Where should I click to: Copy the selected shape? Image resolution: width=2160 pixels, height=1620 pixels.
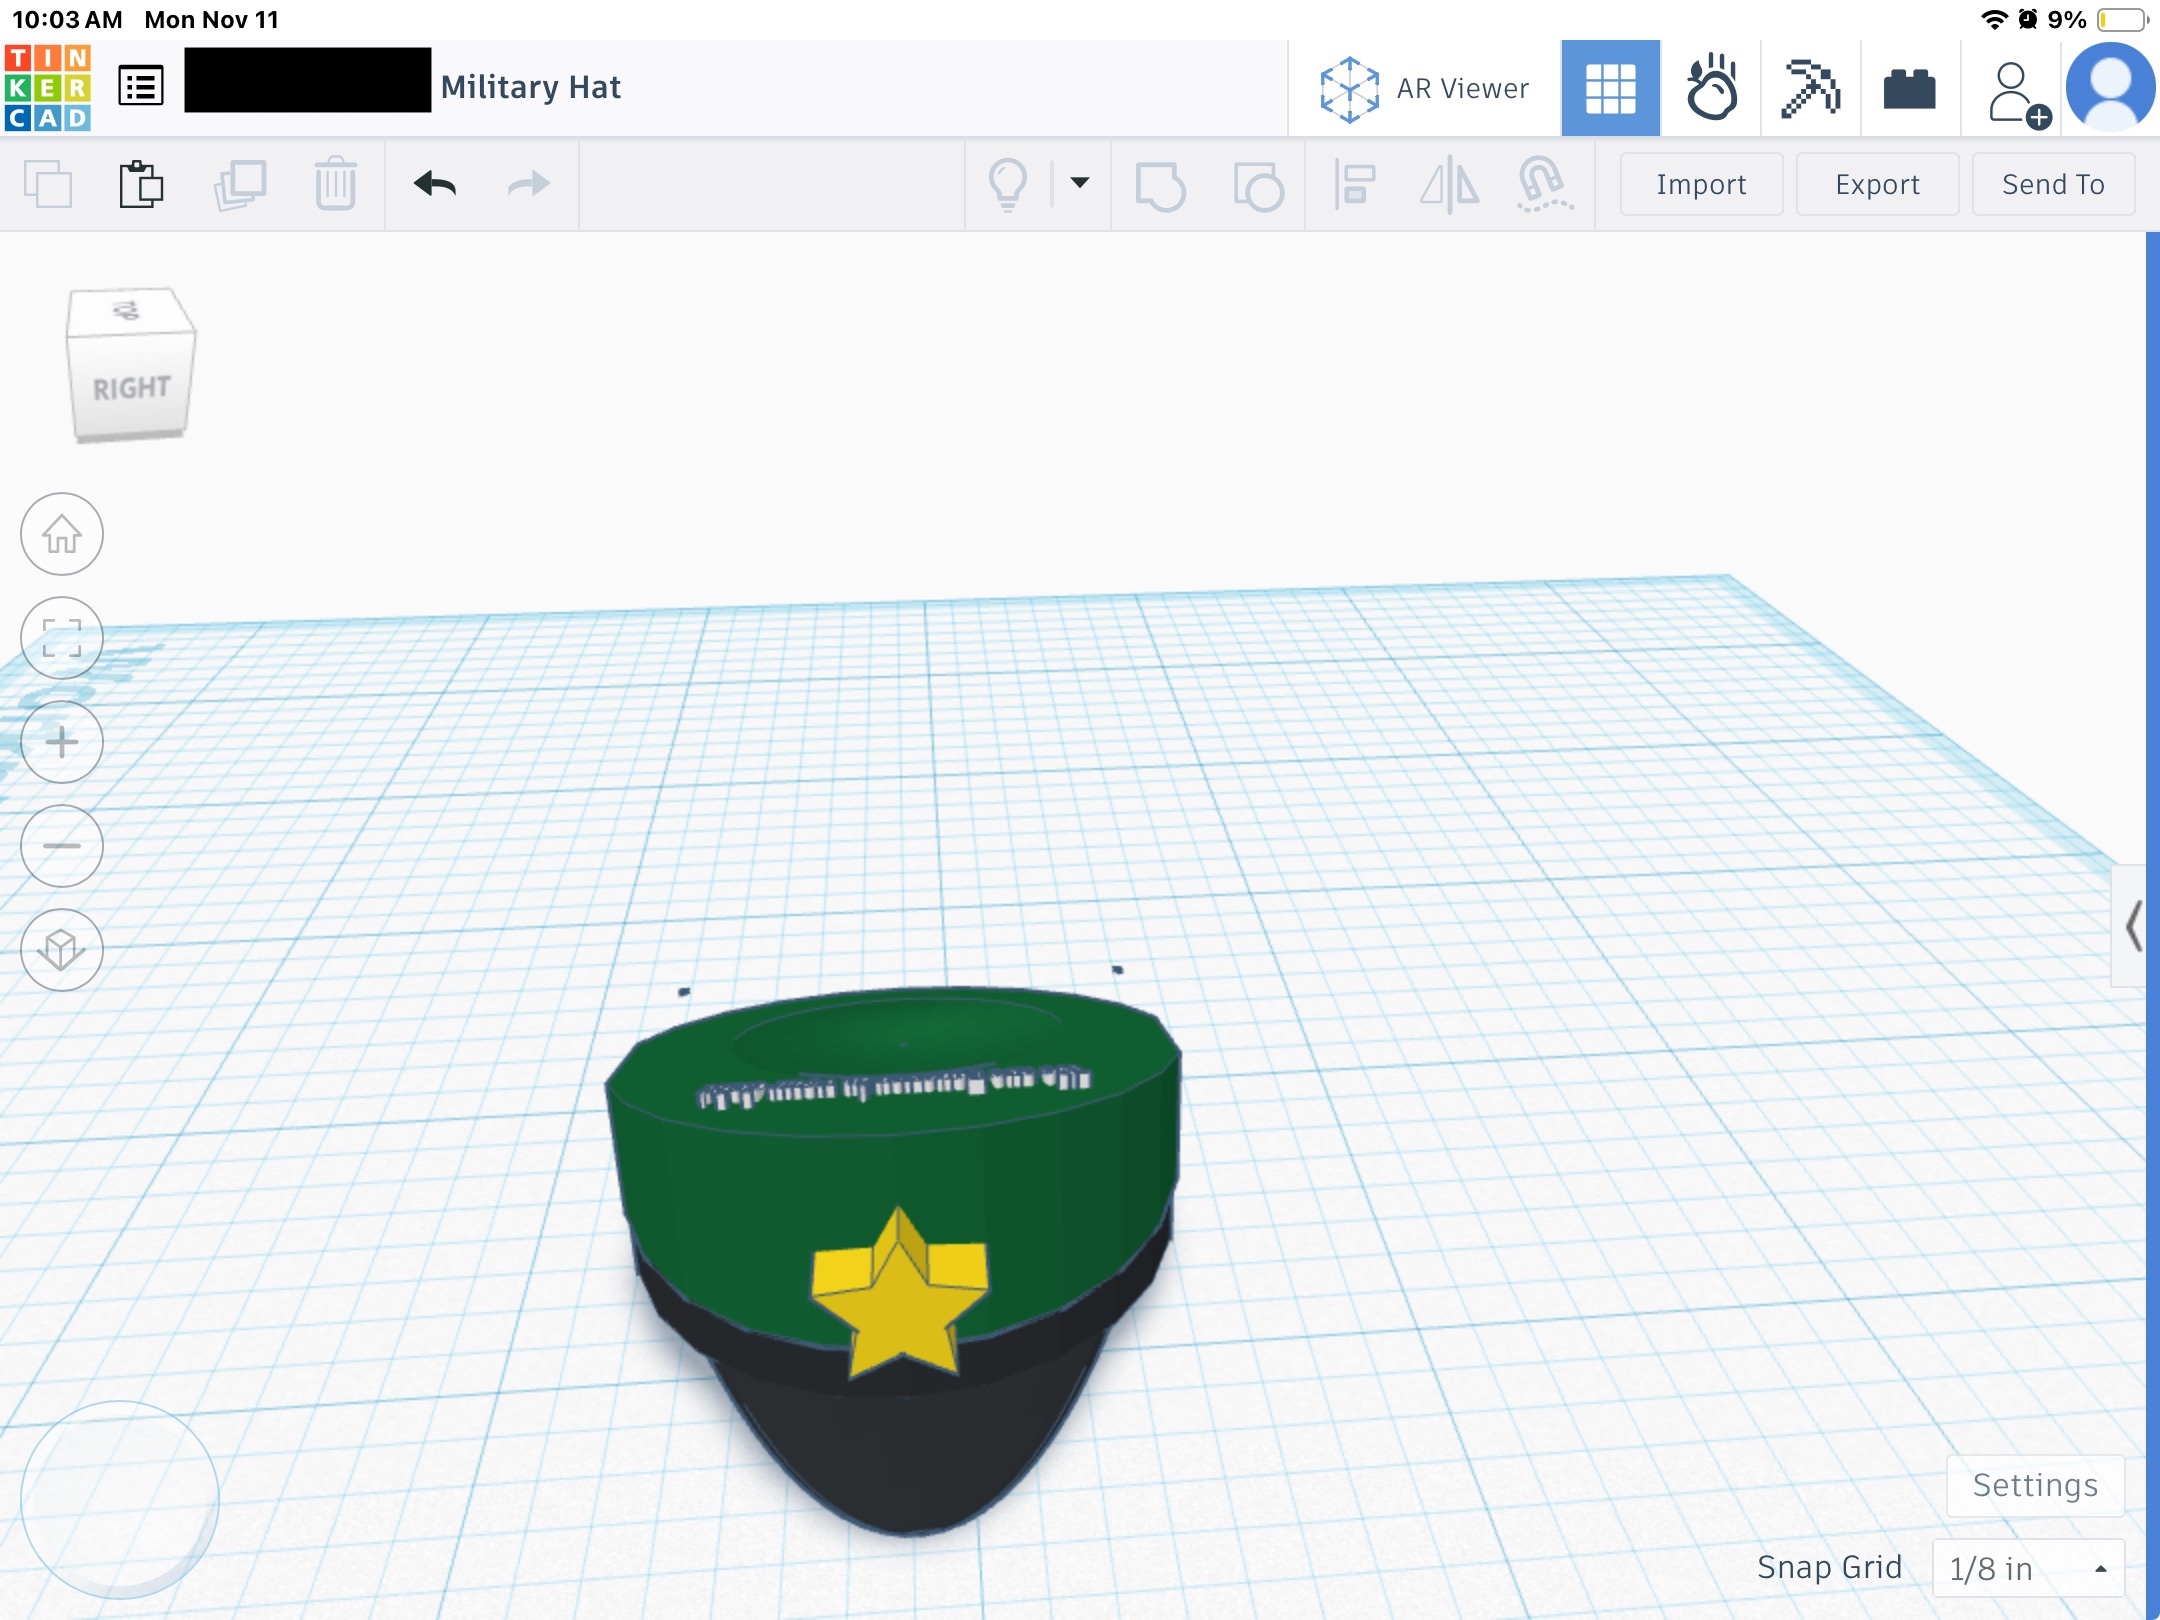click(48, 184)
